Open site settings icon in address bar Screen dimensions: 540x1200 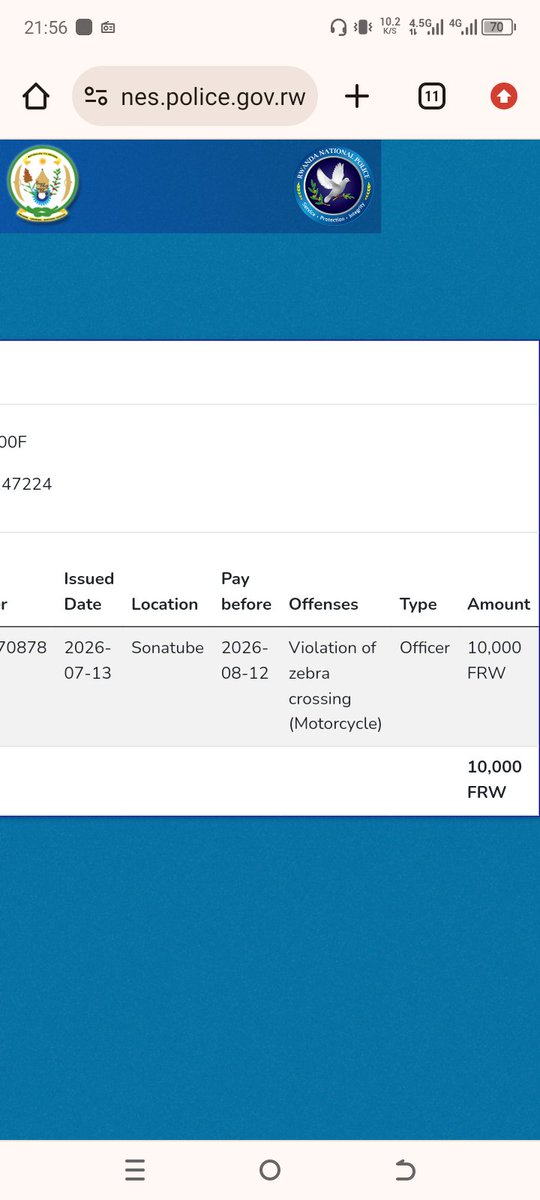pos(96,96)
